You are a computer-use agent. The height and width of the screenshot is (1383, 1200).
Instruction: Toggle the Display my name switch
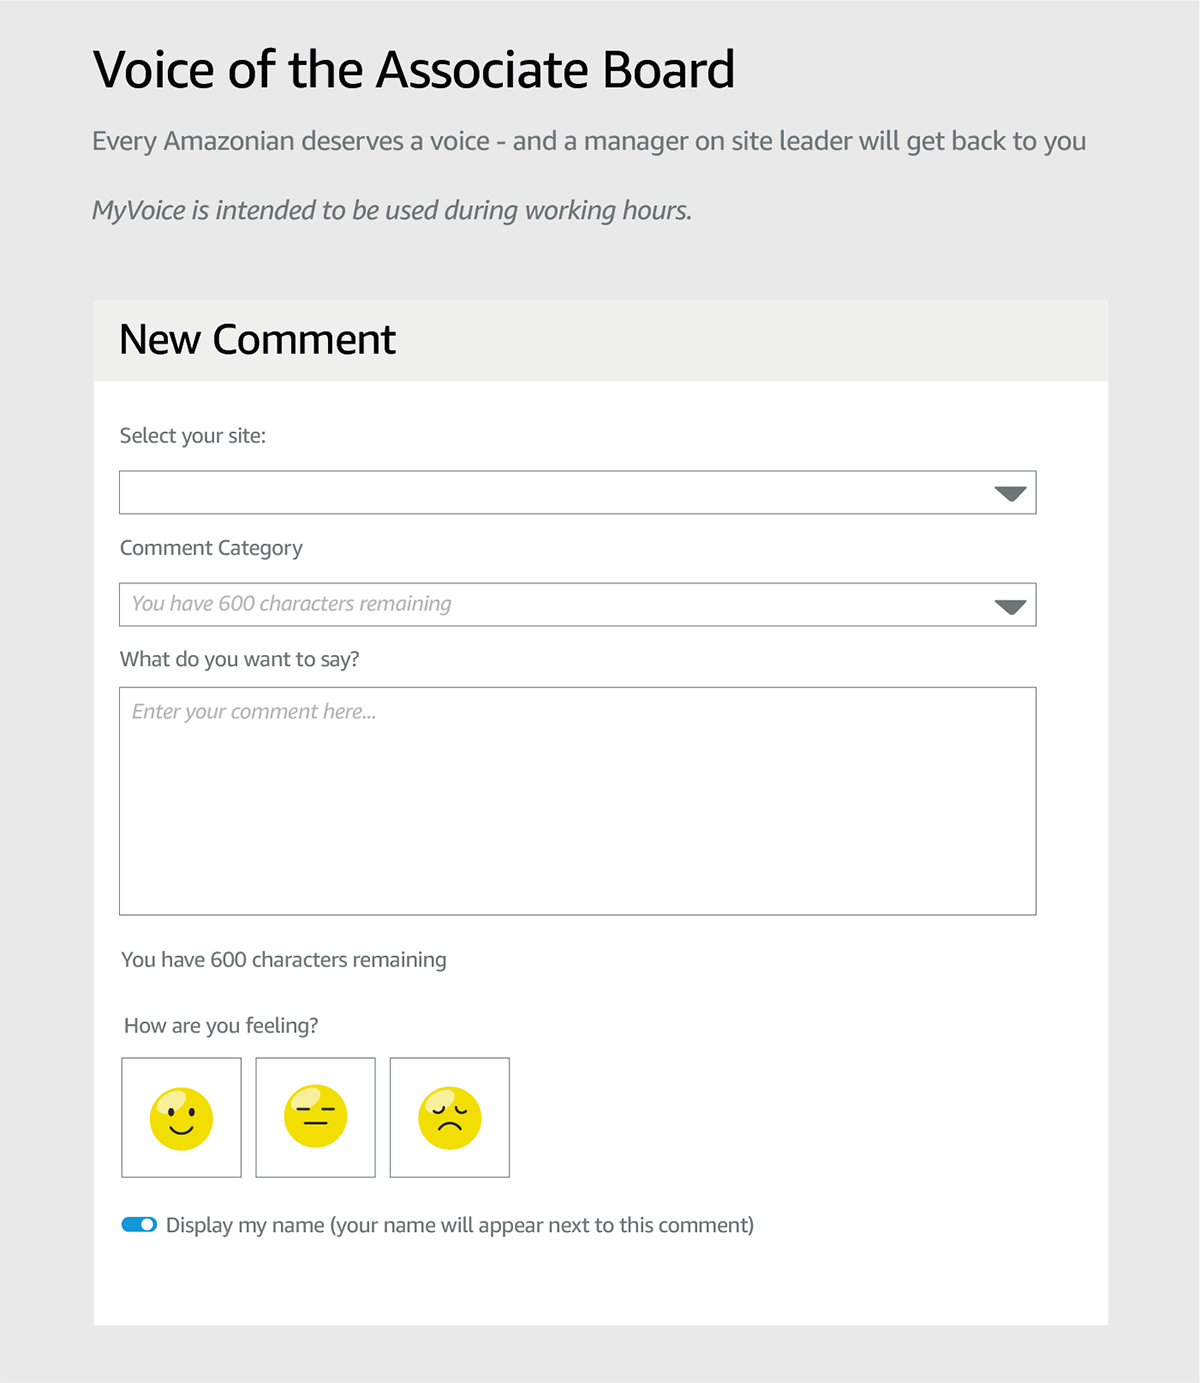[x=139, y=1225]
